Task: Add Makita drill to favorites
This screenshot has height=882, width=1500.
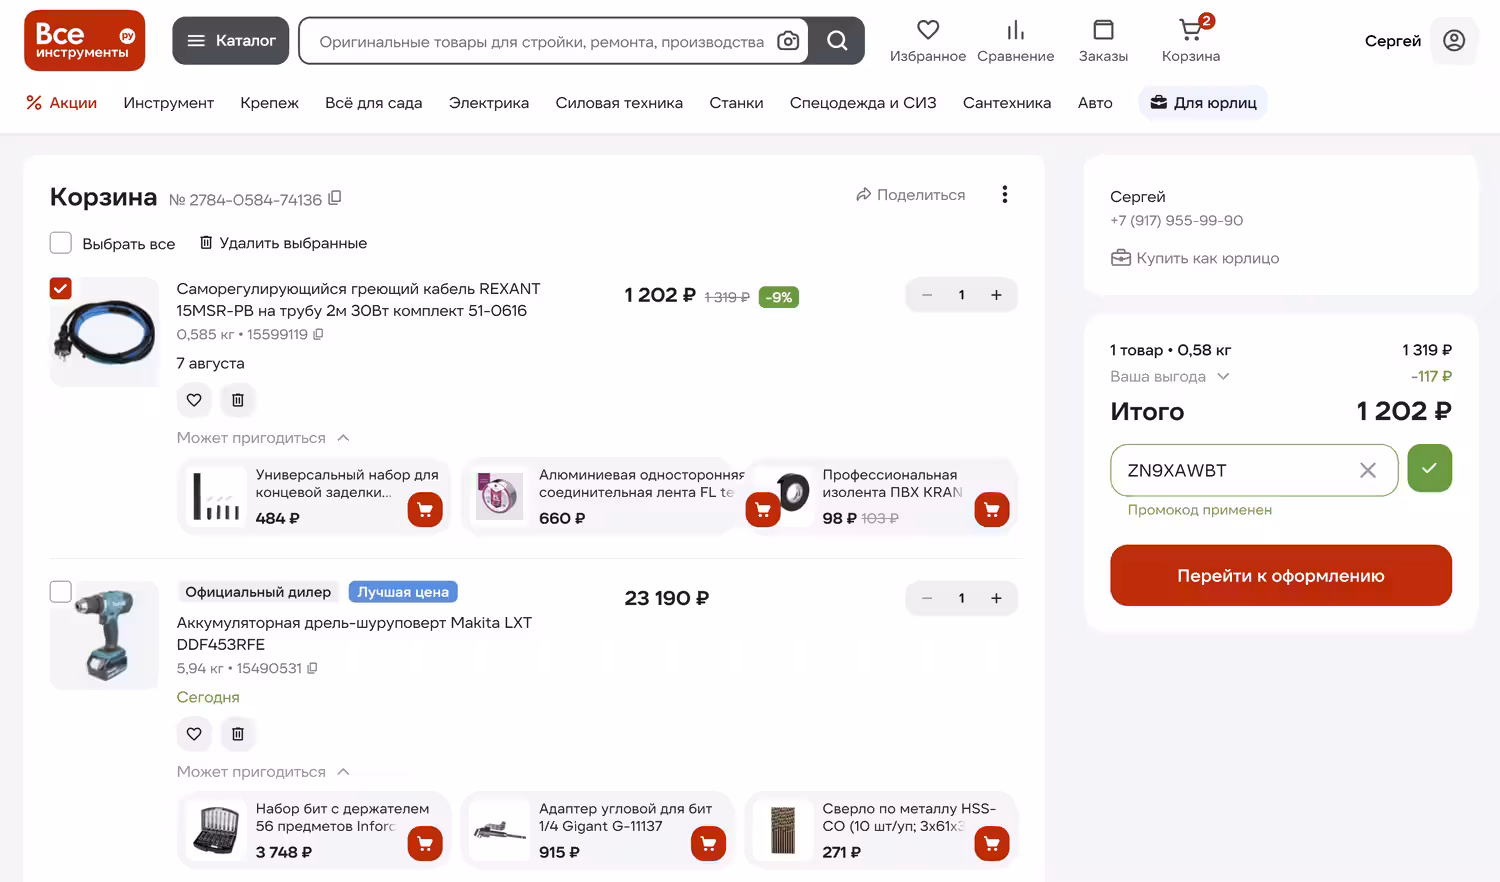Action: coord(194,734)
